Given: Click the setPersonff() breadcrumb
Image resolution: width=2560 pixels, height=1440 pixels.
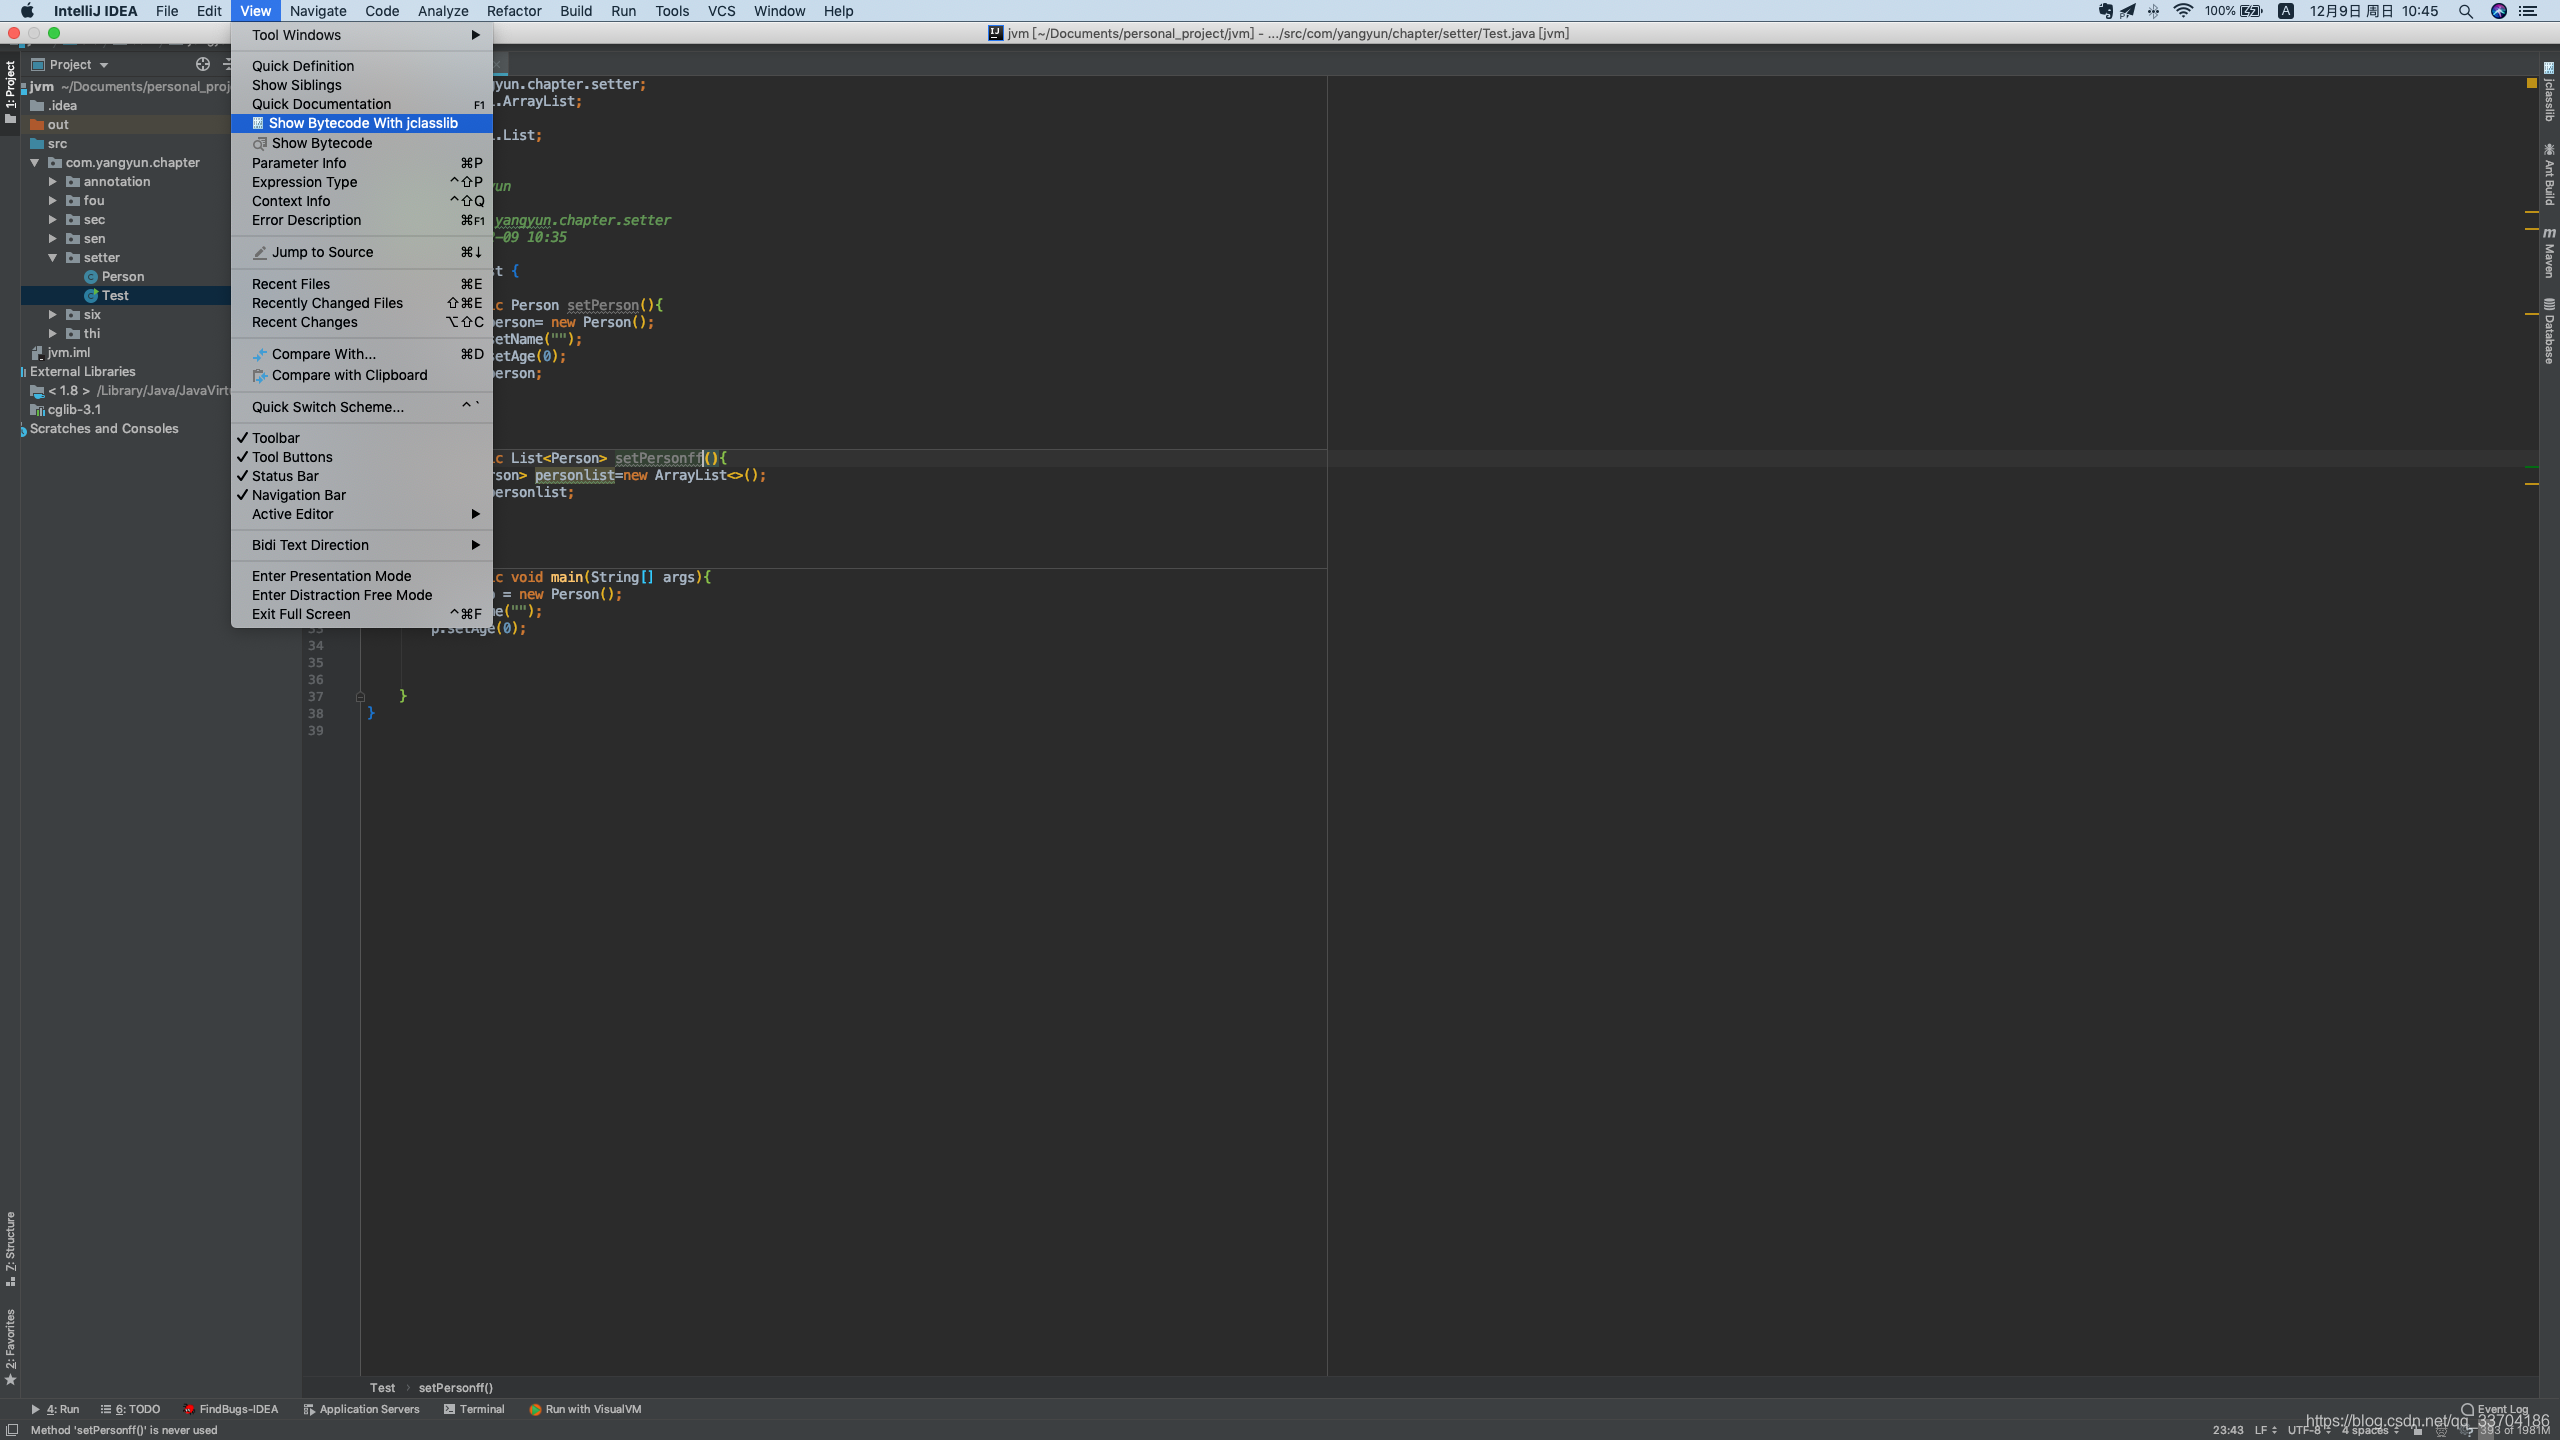Looking at the screenshot, I should [455, 1388].
